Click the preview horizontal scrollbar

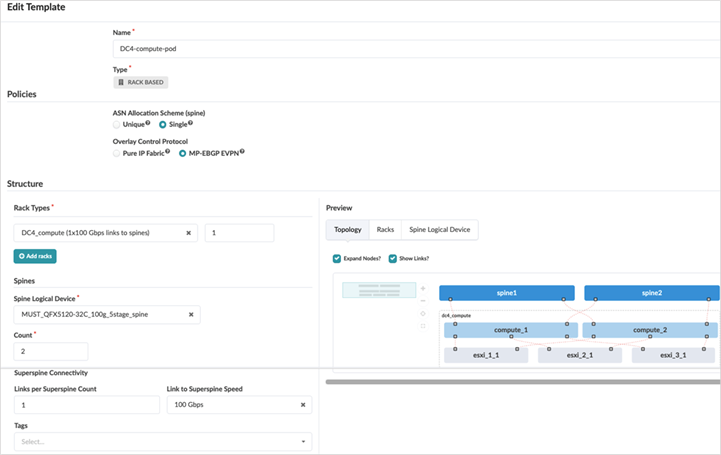(x=523, y=381)
